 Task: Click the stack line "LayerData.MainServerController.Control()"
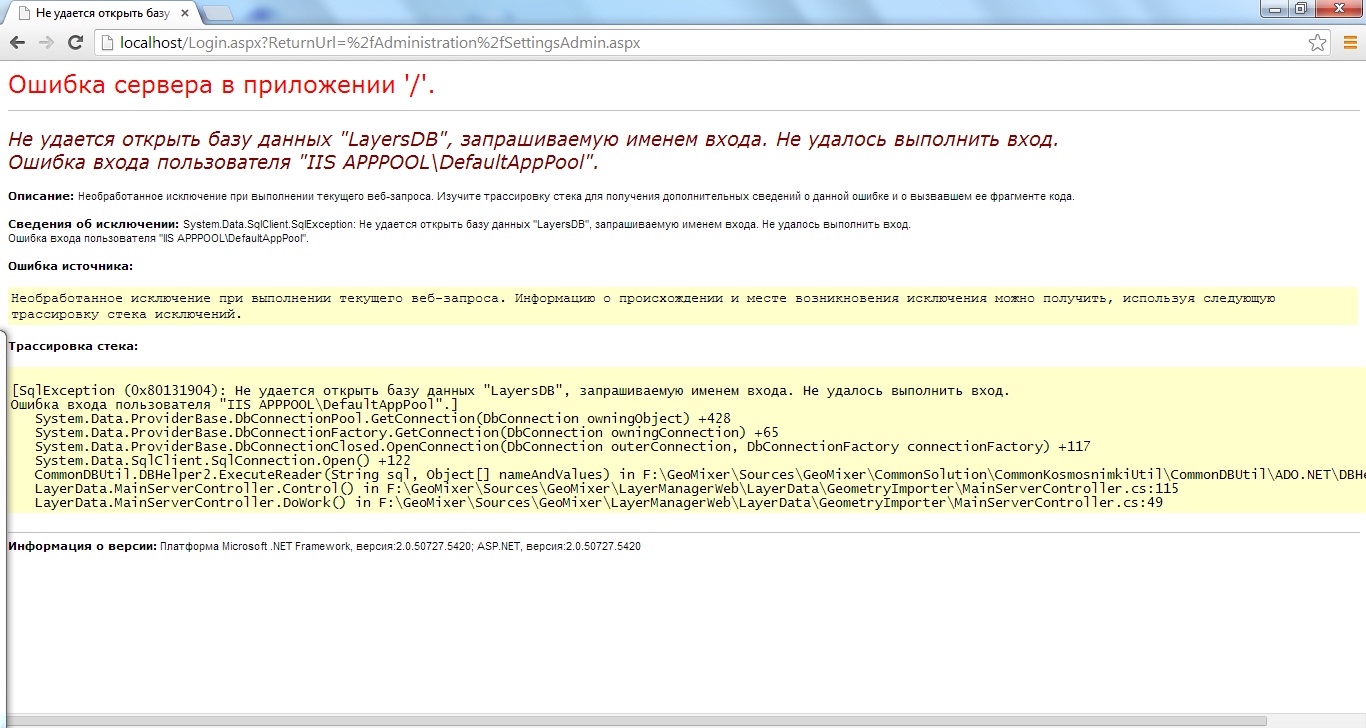coord(607,488)
